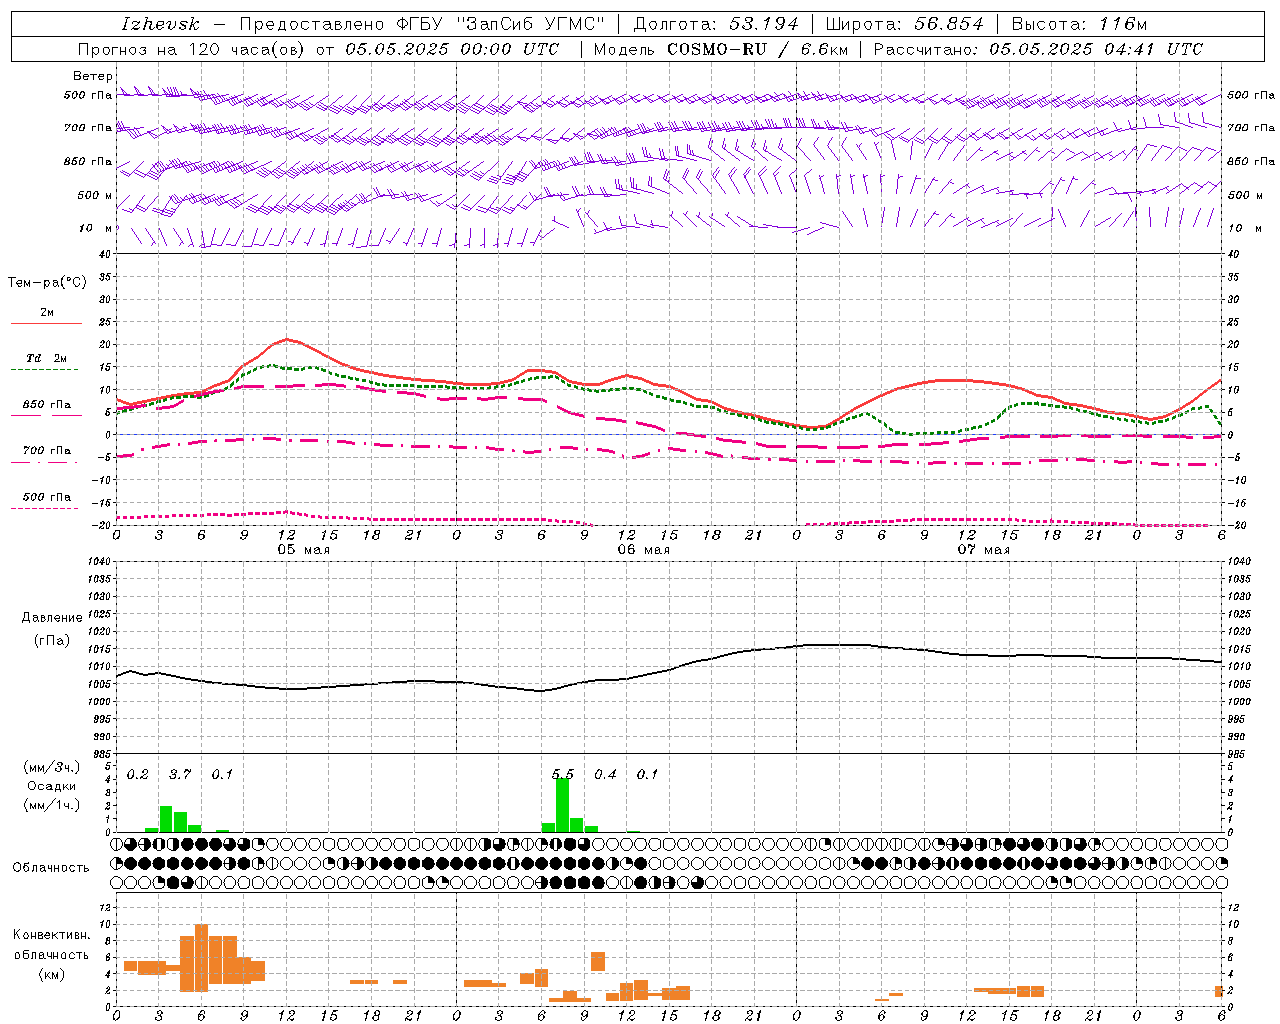
Task: Click the (км) convective cloud unit label
Action: pyautogui.click(x=51, y=974)
